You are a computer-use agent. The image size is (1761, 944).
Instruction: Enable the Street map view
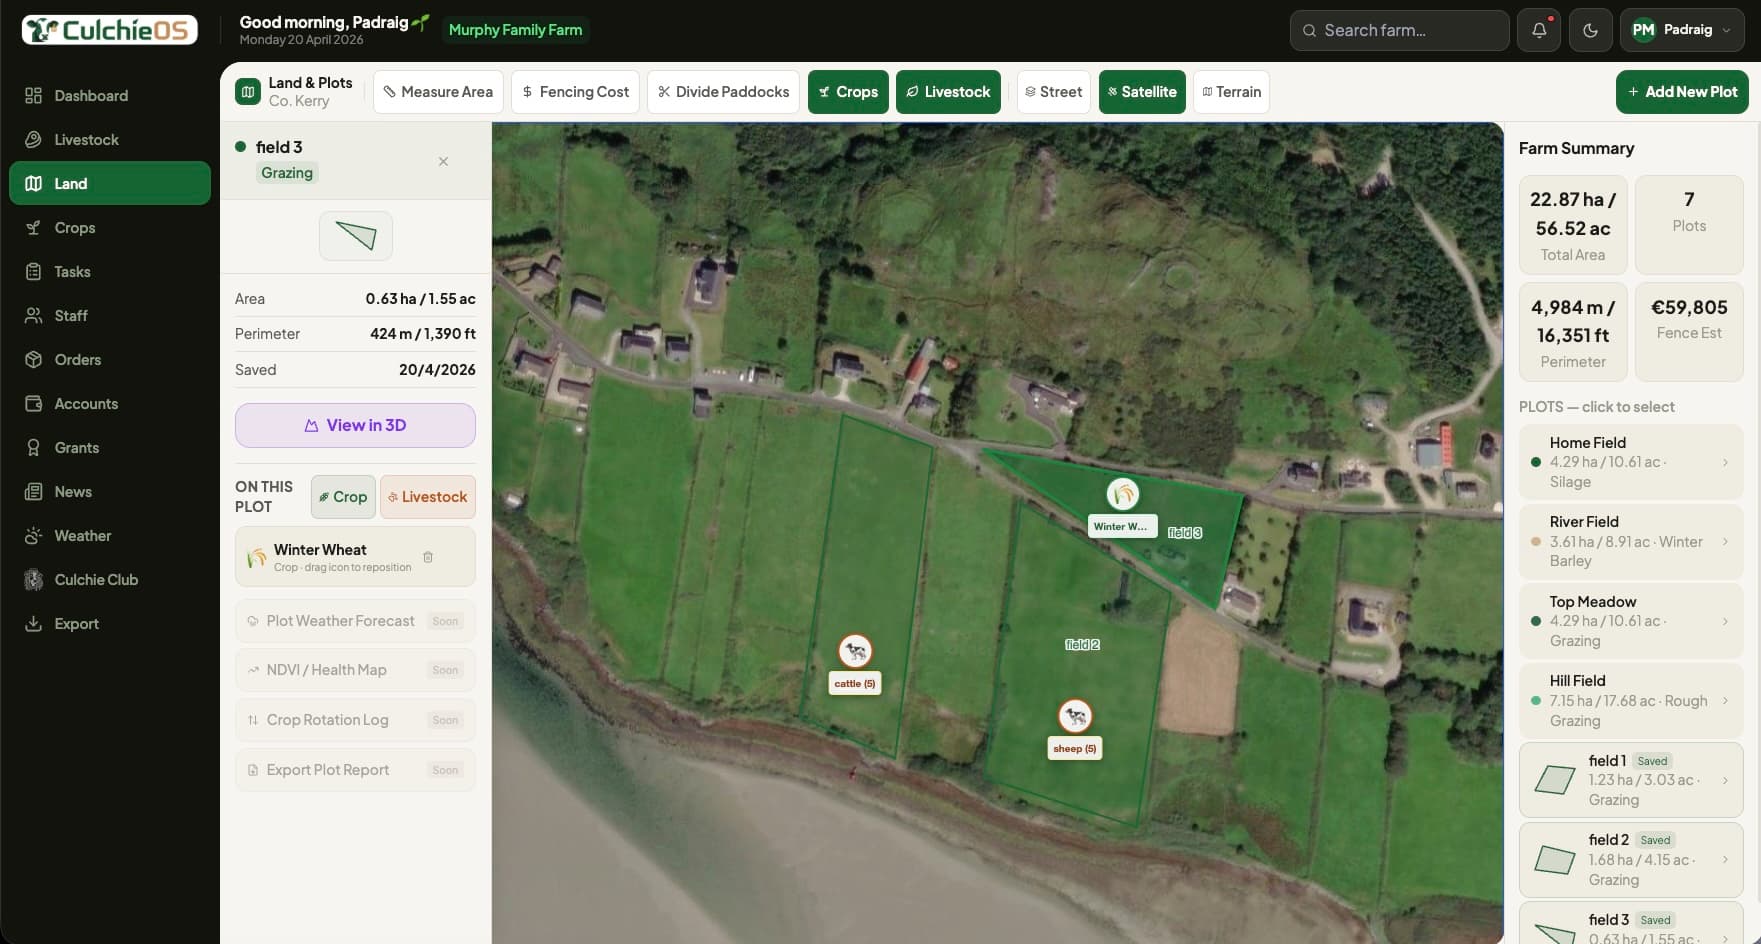coord(1053,91)
